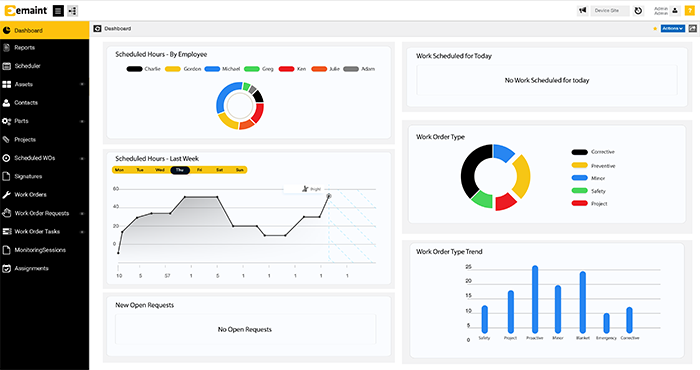The height and width of the screenshot is (370, 700).
Task: Toggle the hamburger menu icon
Action: (x=58, y=11)
